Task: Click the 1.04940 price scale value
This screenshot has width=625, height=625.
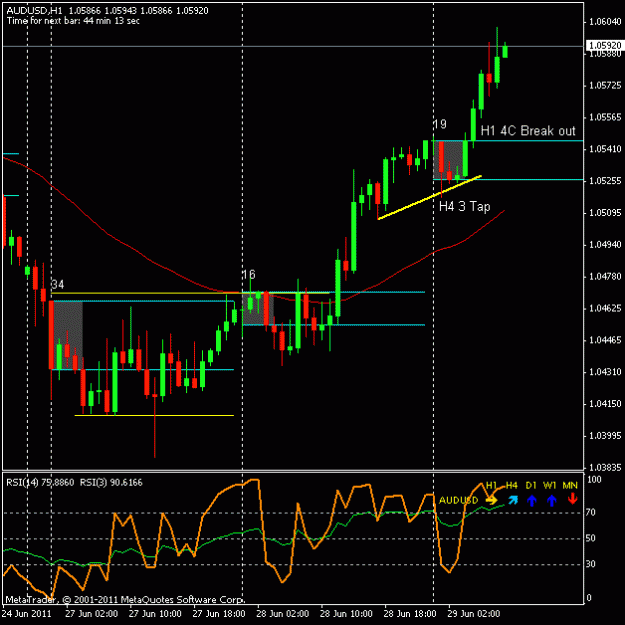Action: [605, 245]
